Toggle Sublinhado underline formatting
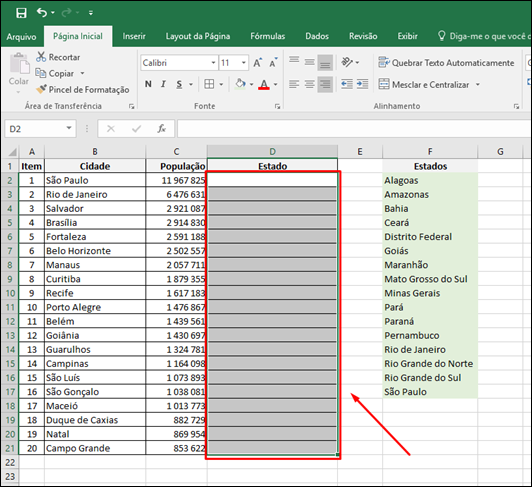 [179, 84]
